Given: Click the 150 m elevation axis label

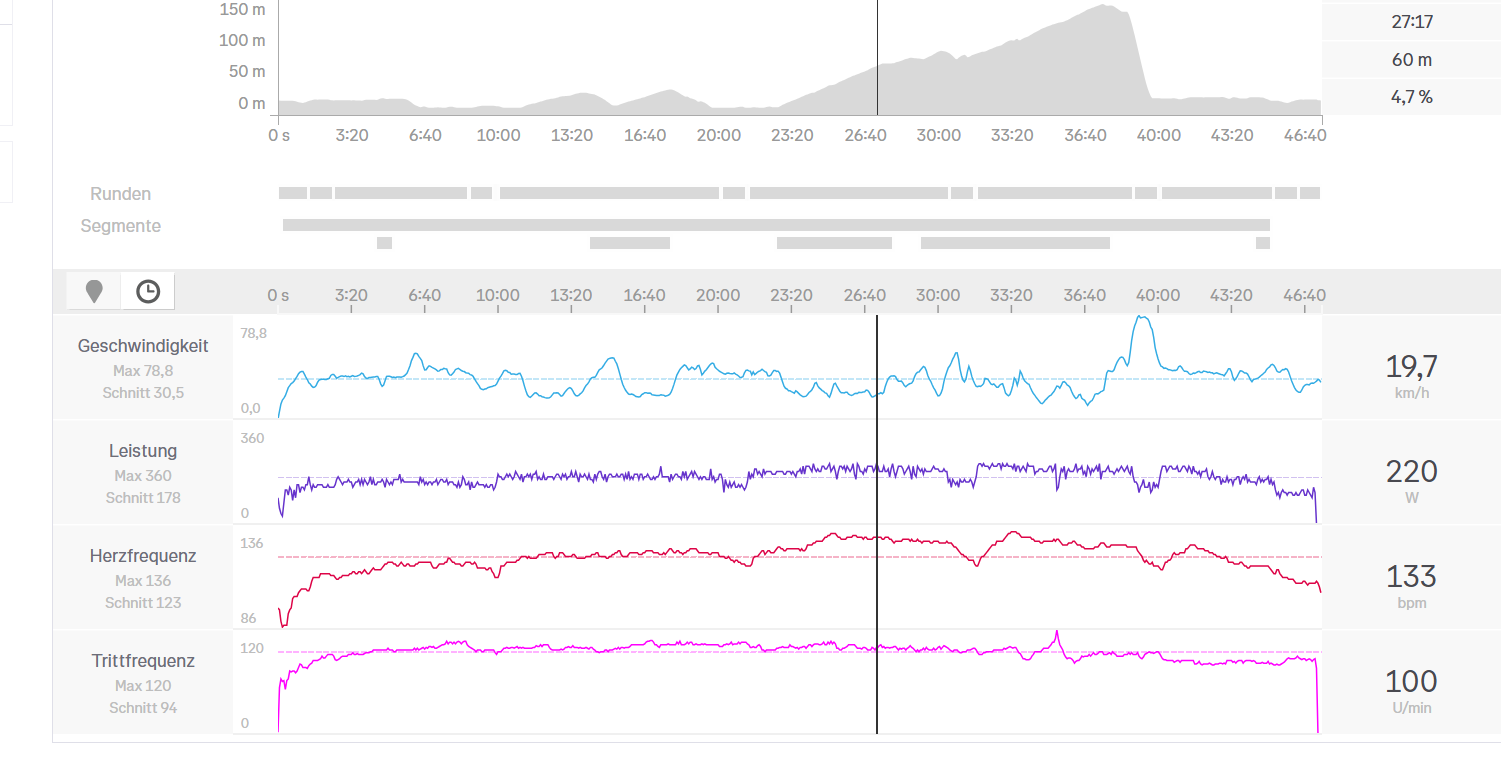Looking at the screenshot, I should tap(242, 9).
